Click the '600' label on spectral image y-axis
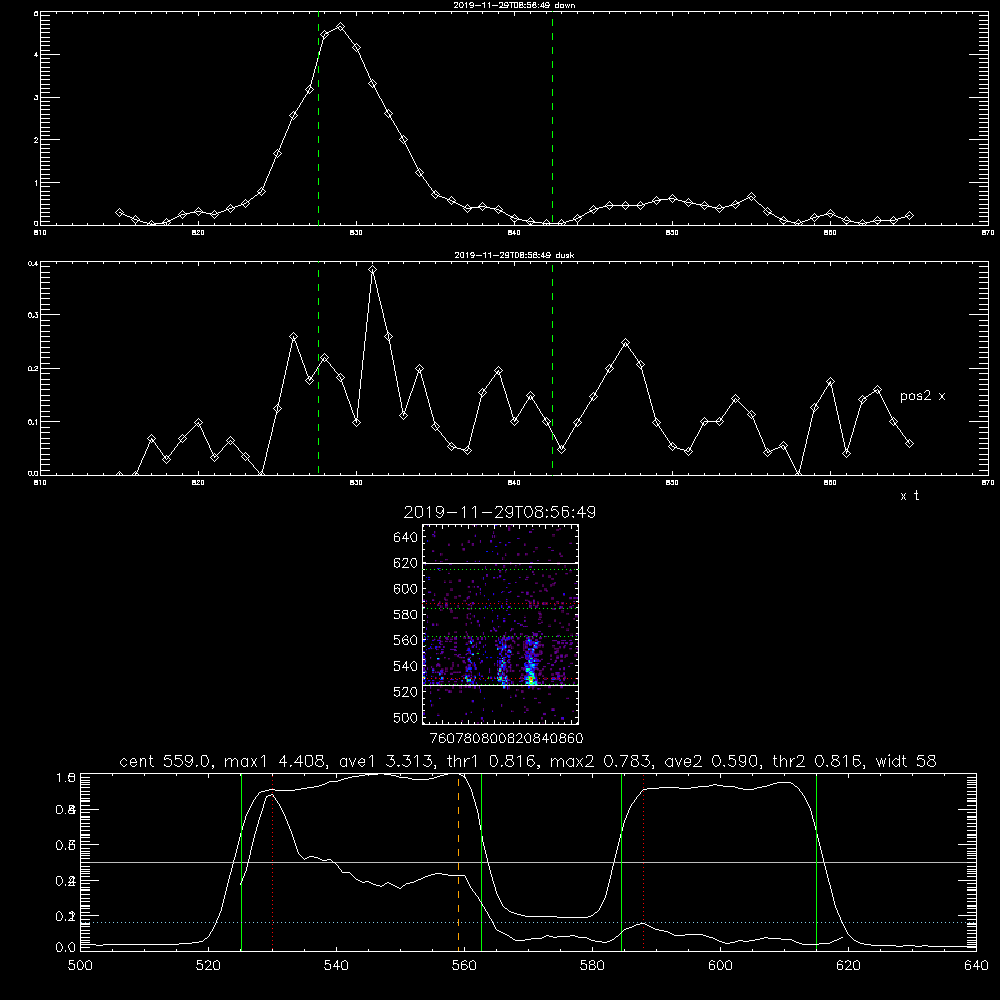This screenshot has height=1000, width=1000. [x=406, y=589]
